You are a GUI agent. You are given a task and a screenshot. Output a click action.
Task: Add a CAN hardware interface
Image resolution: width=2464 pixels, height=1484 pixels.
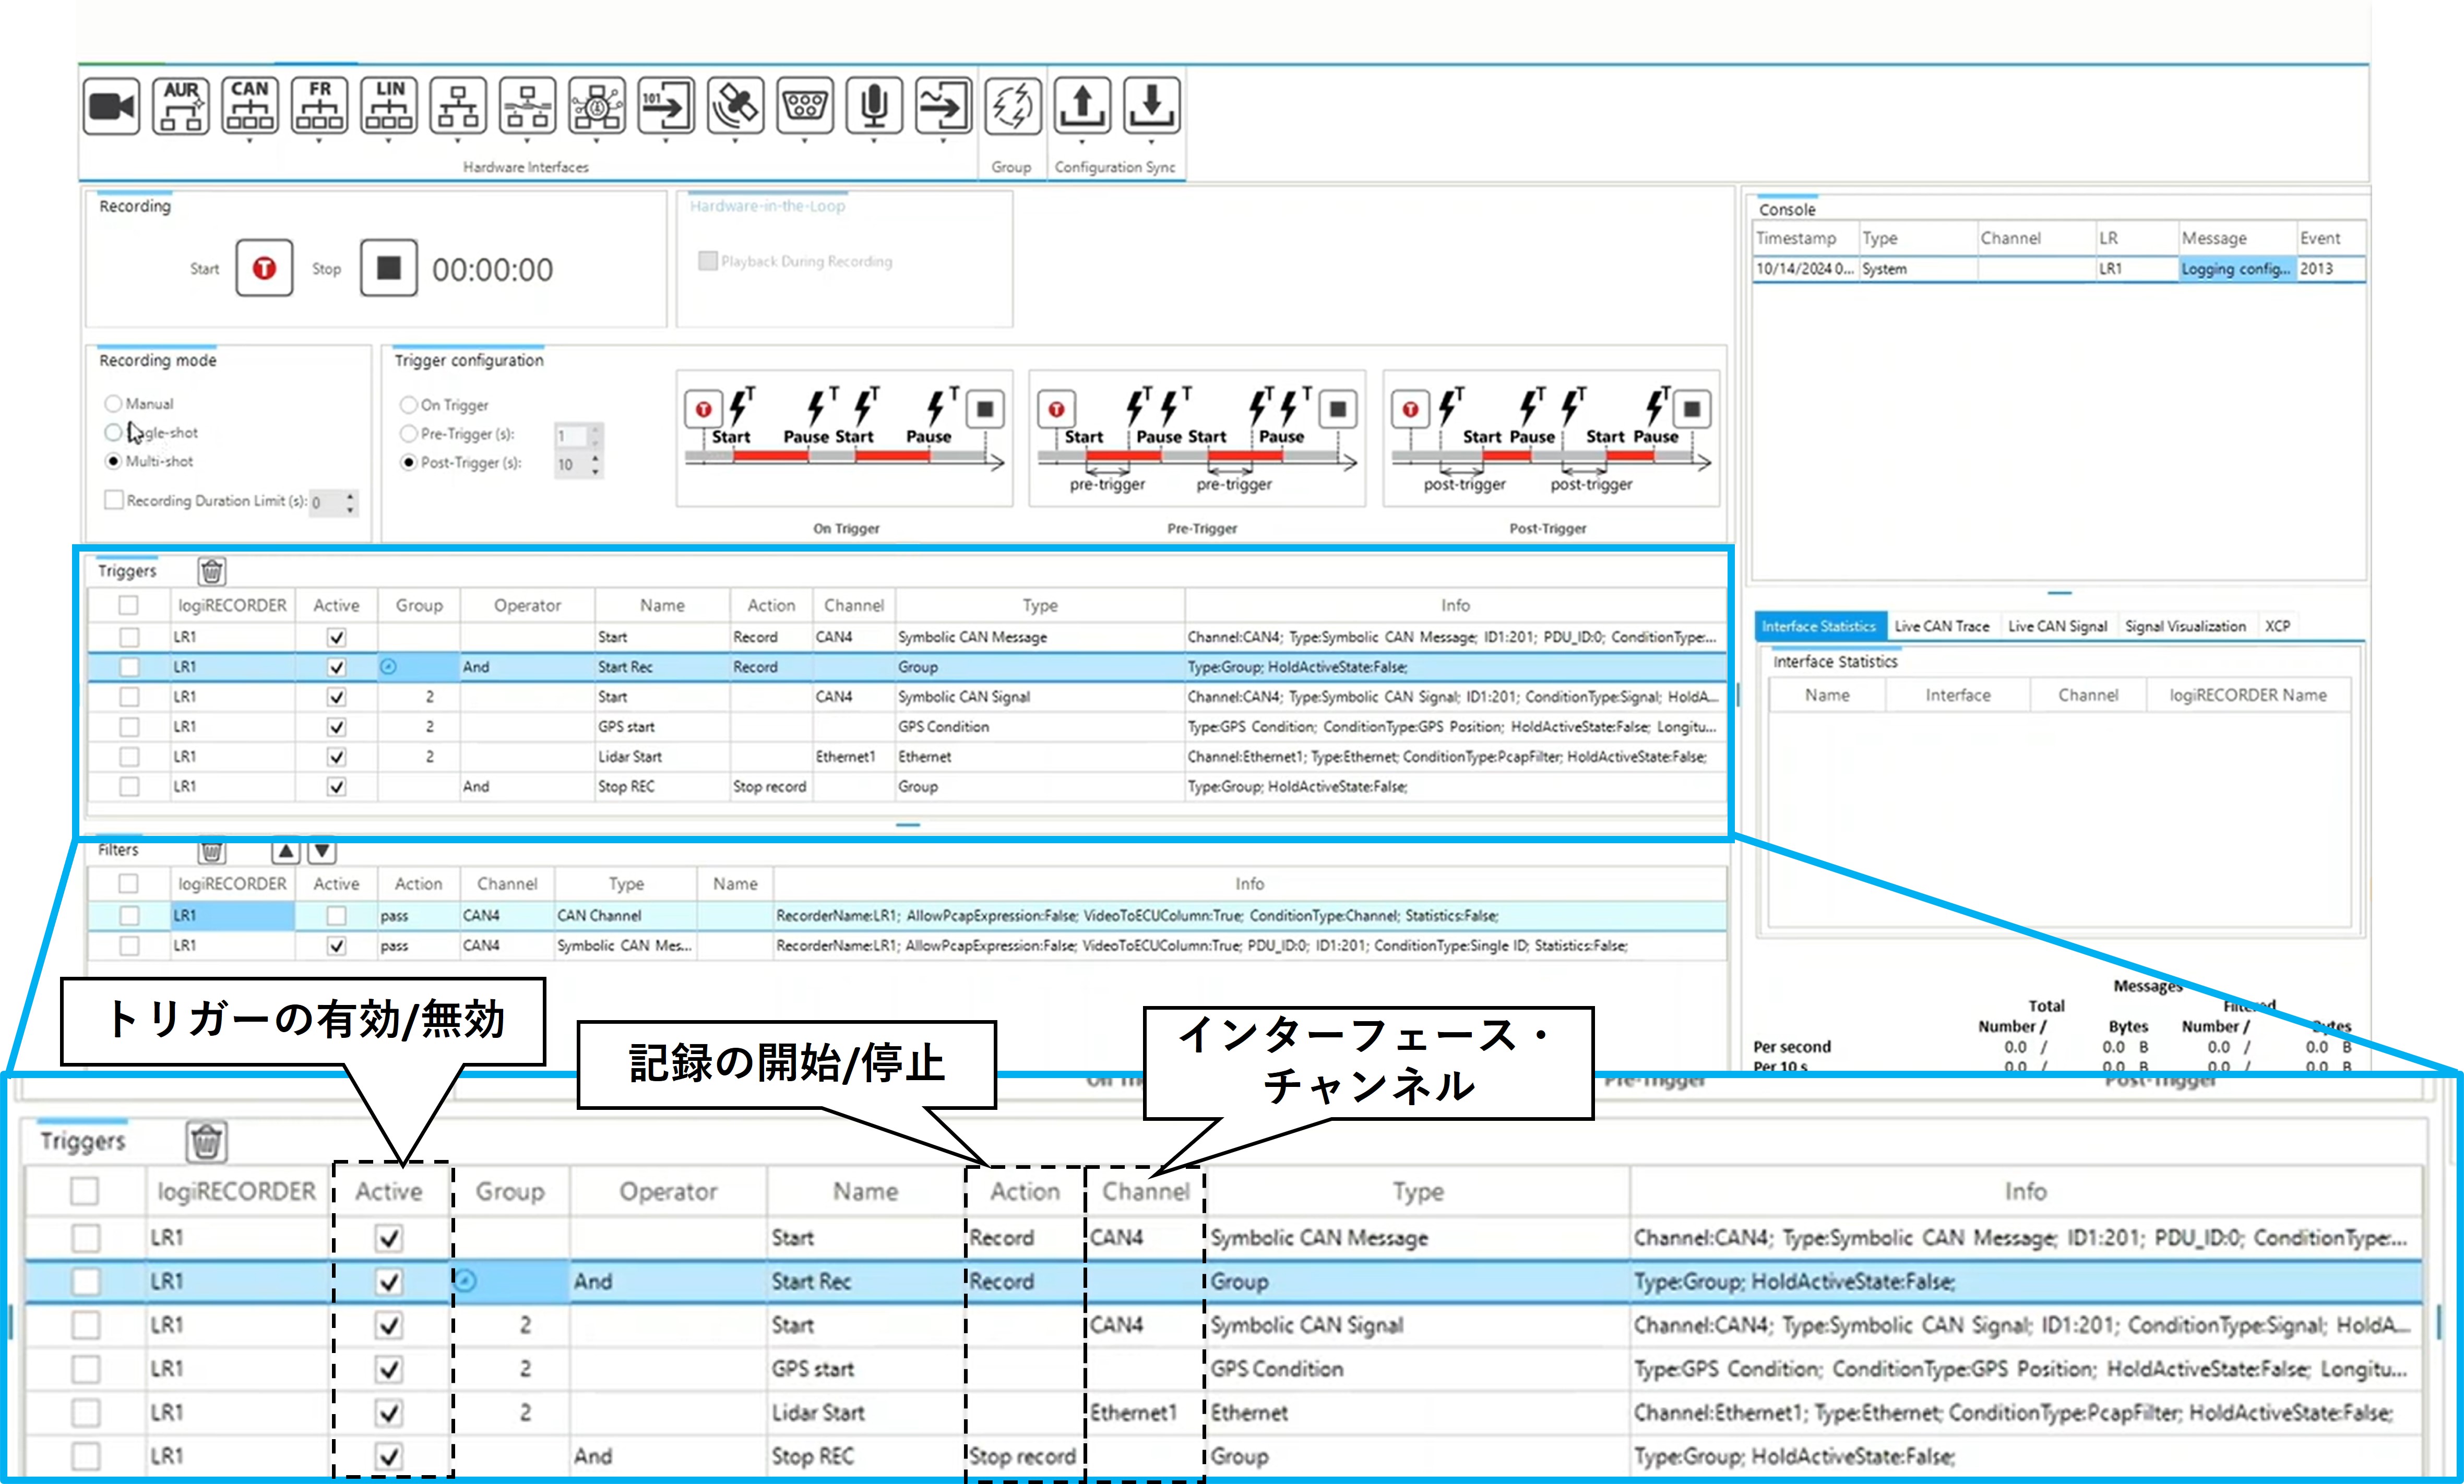[250, 106]
